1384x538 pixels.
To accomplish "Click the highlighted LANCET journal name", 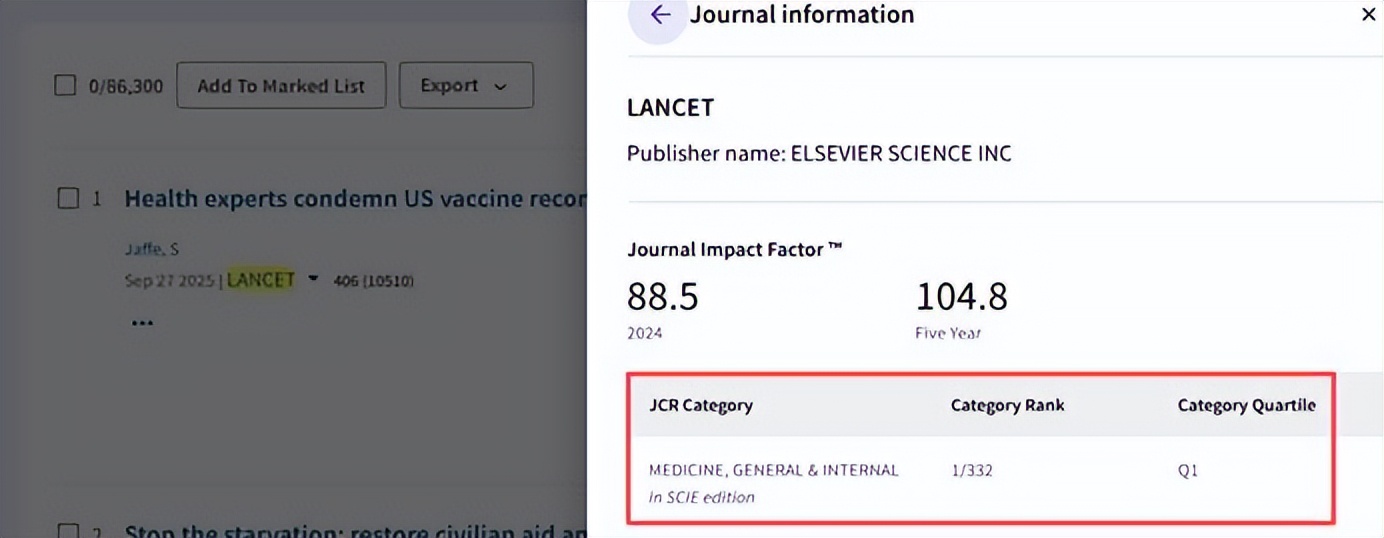I will click(261, 280).
